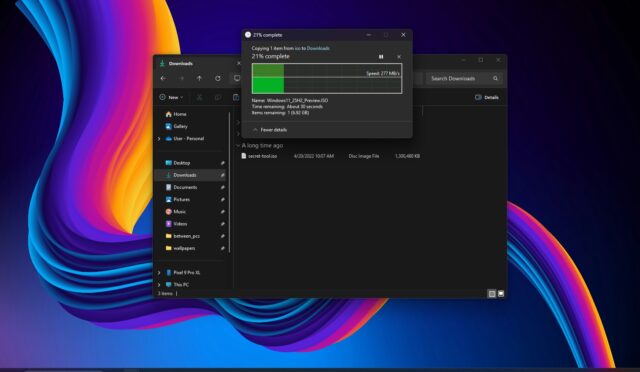The image size is (640, 372).
Task: Select This PC in the sidebar
Action: pos(177,285)
